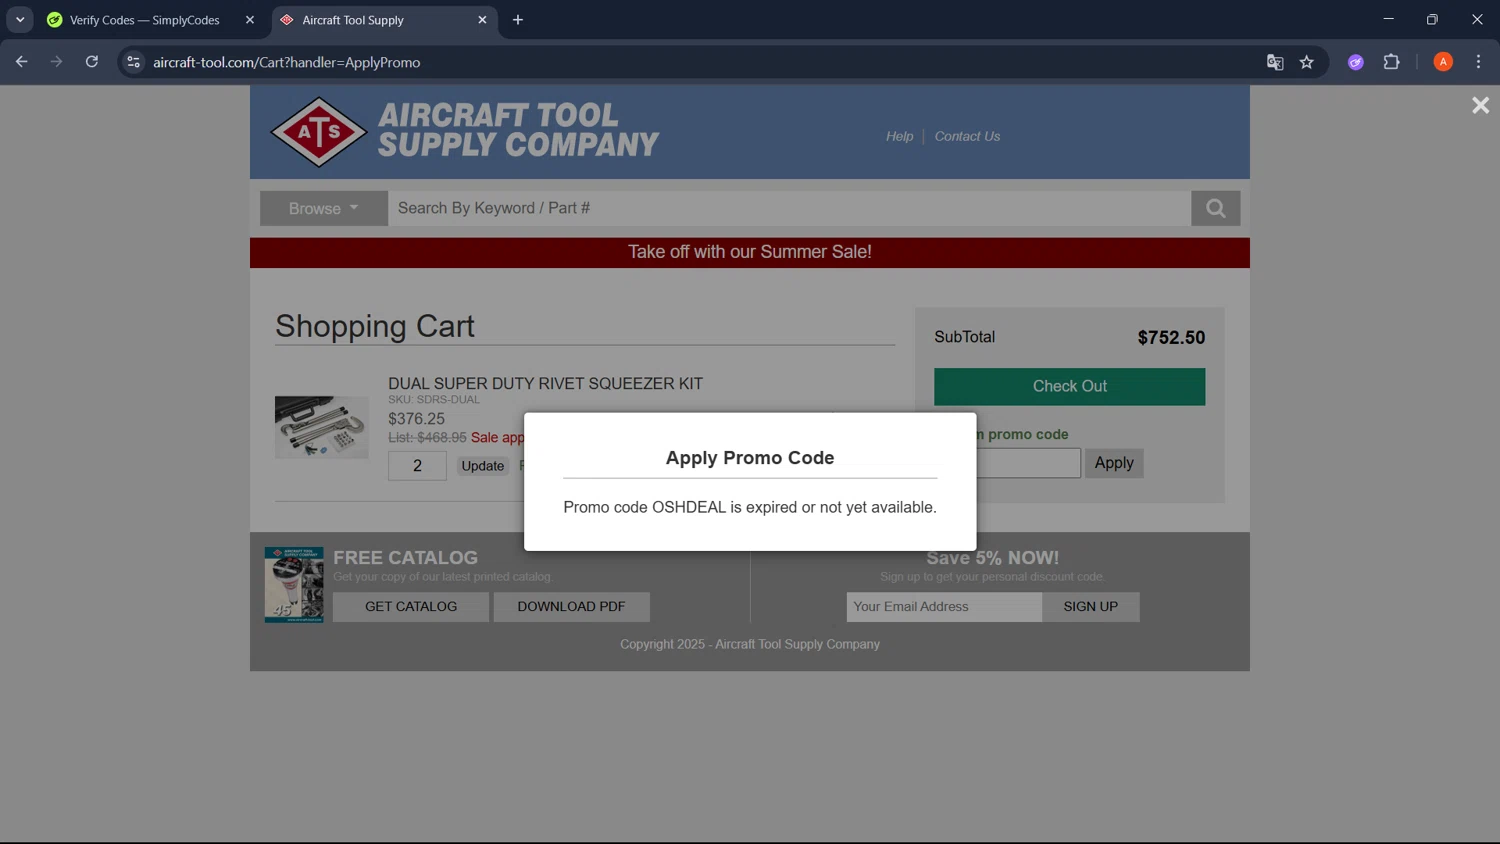Open DUAL SUPER DUTY RIVET SQUEEZER KIT link
Image resolution: width=1500 pixels, height=844 pixels.
pos(545,383)
